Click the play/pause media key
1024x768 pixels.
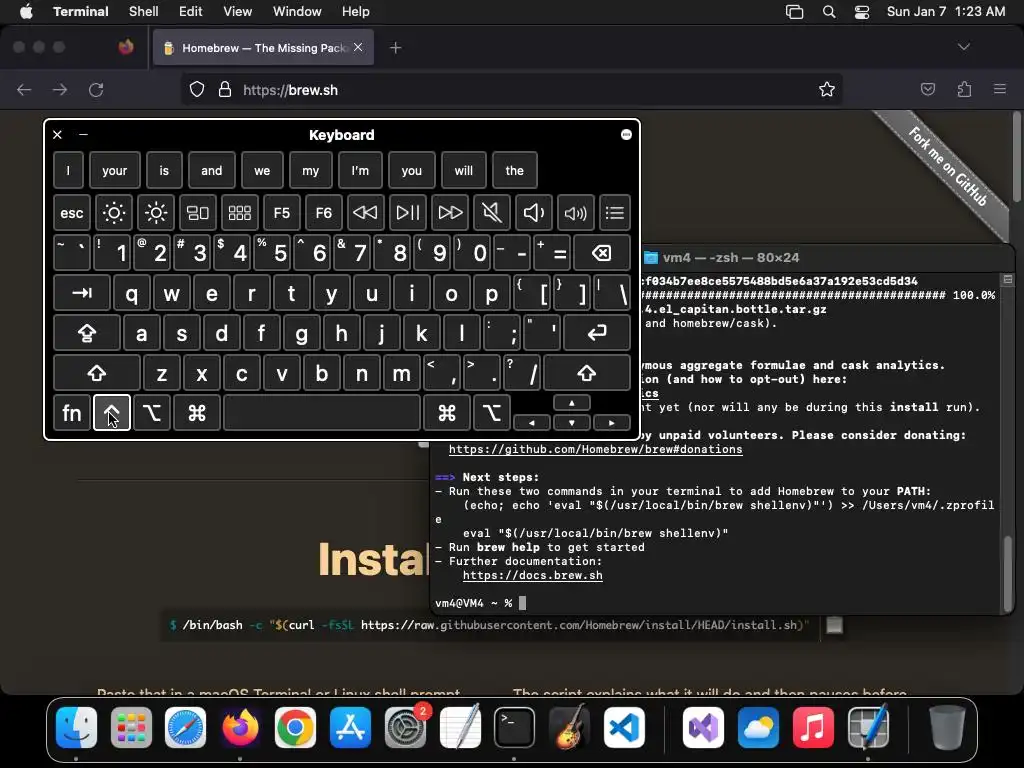[408, 212]
